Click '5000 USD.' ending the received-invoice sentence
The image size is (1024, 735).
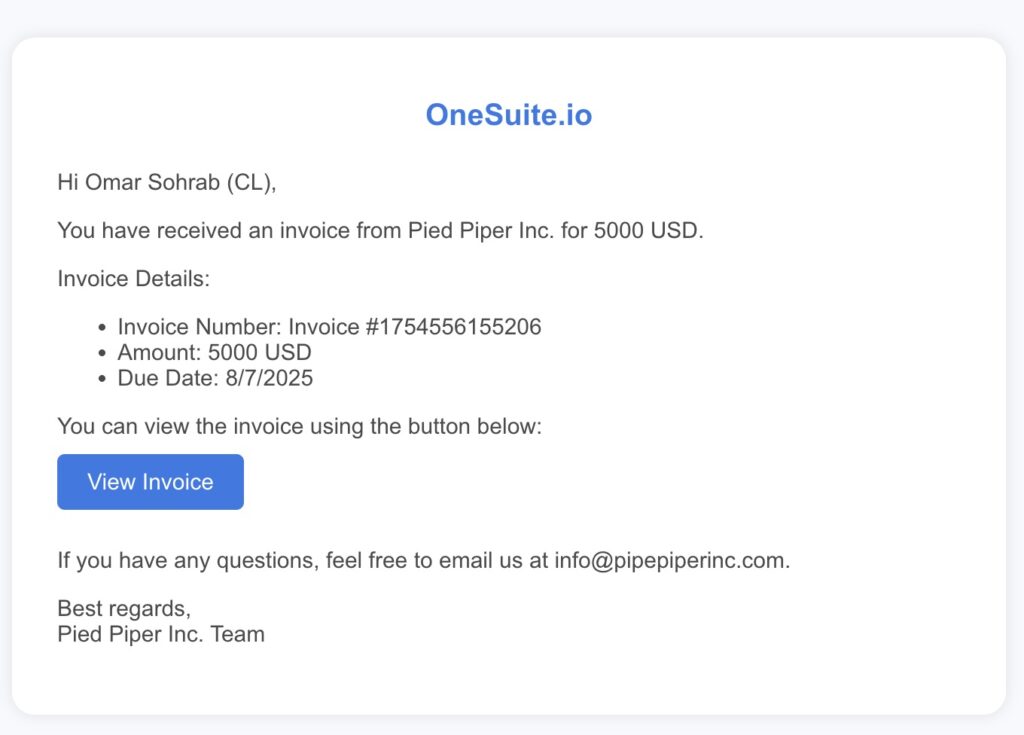coord(648,231)
